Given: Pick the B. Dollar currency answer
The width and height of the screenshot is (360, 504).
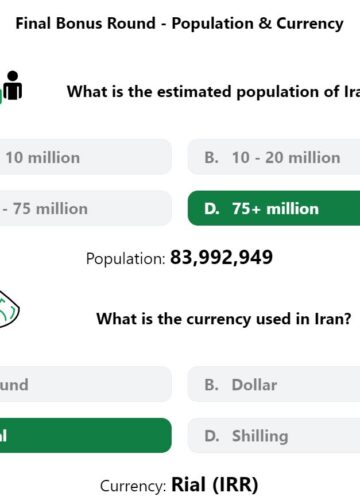Looking at the screenshot, I should tap(274, 384).
